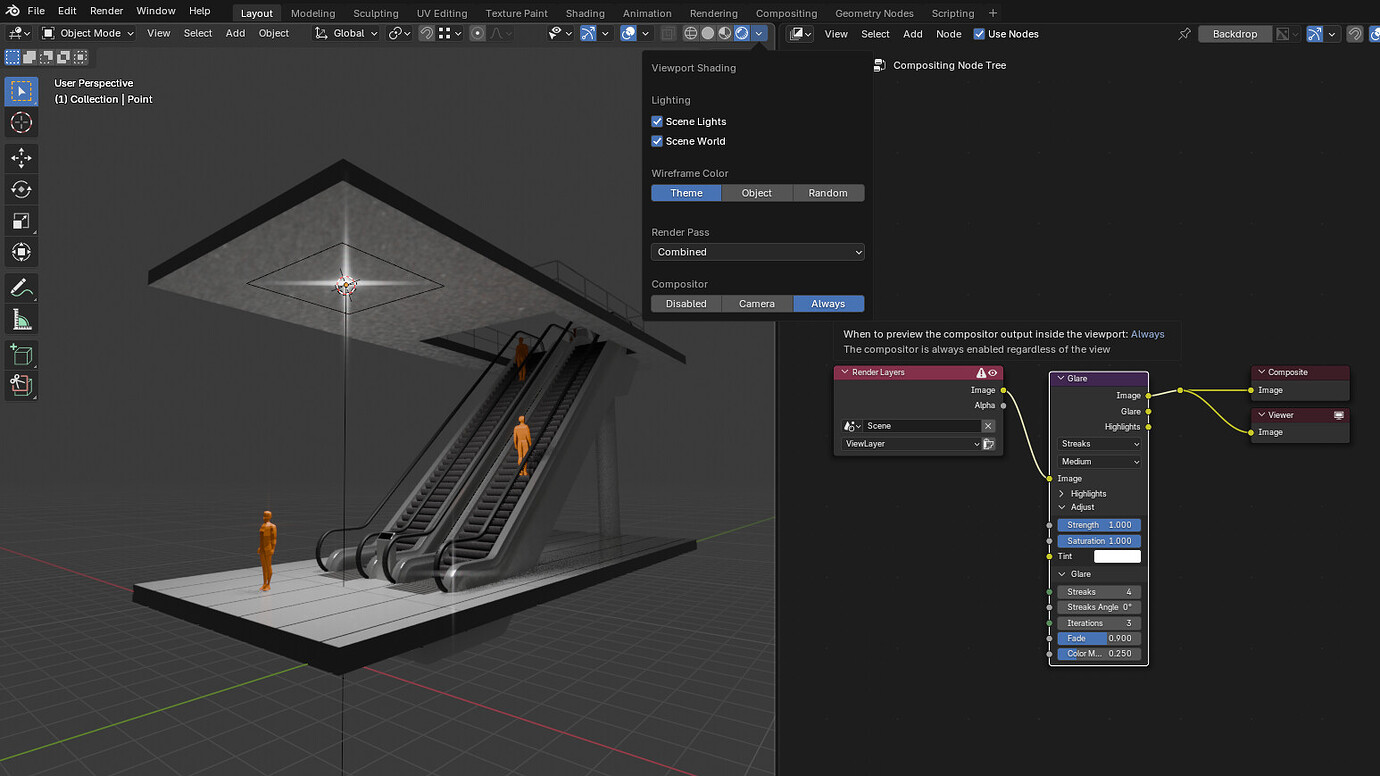
Task: Select the Move tool
Action: [x=21, y=157]
